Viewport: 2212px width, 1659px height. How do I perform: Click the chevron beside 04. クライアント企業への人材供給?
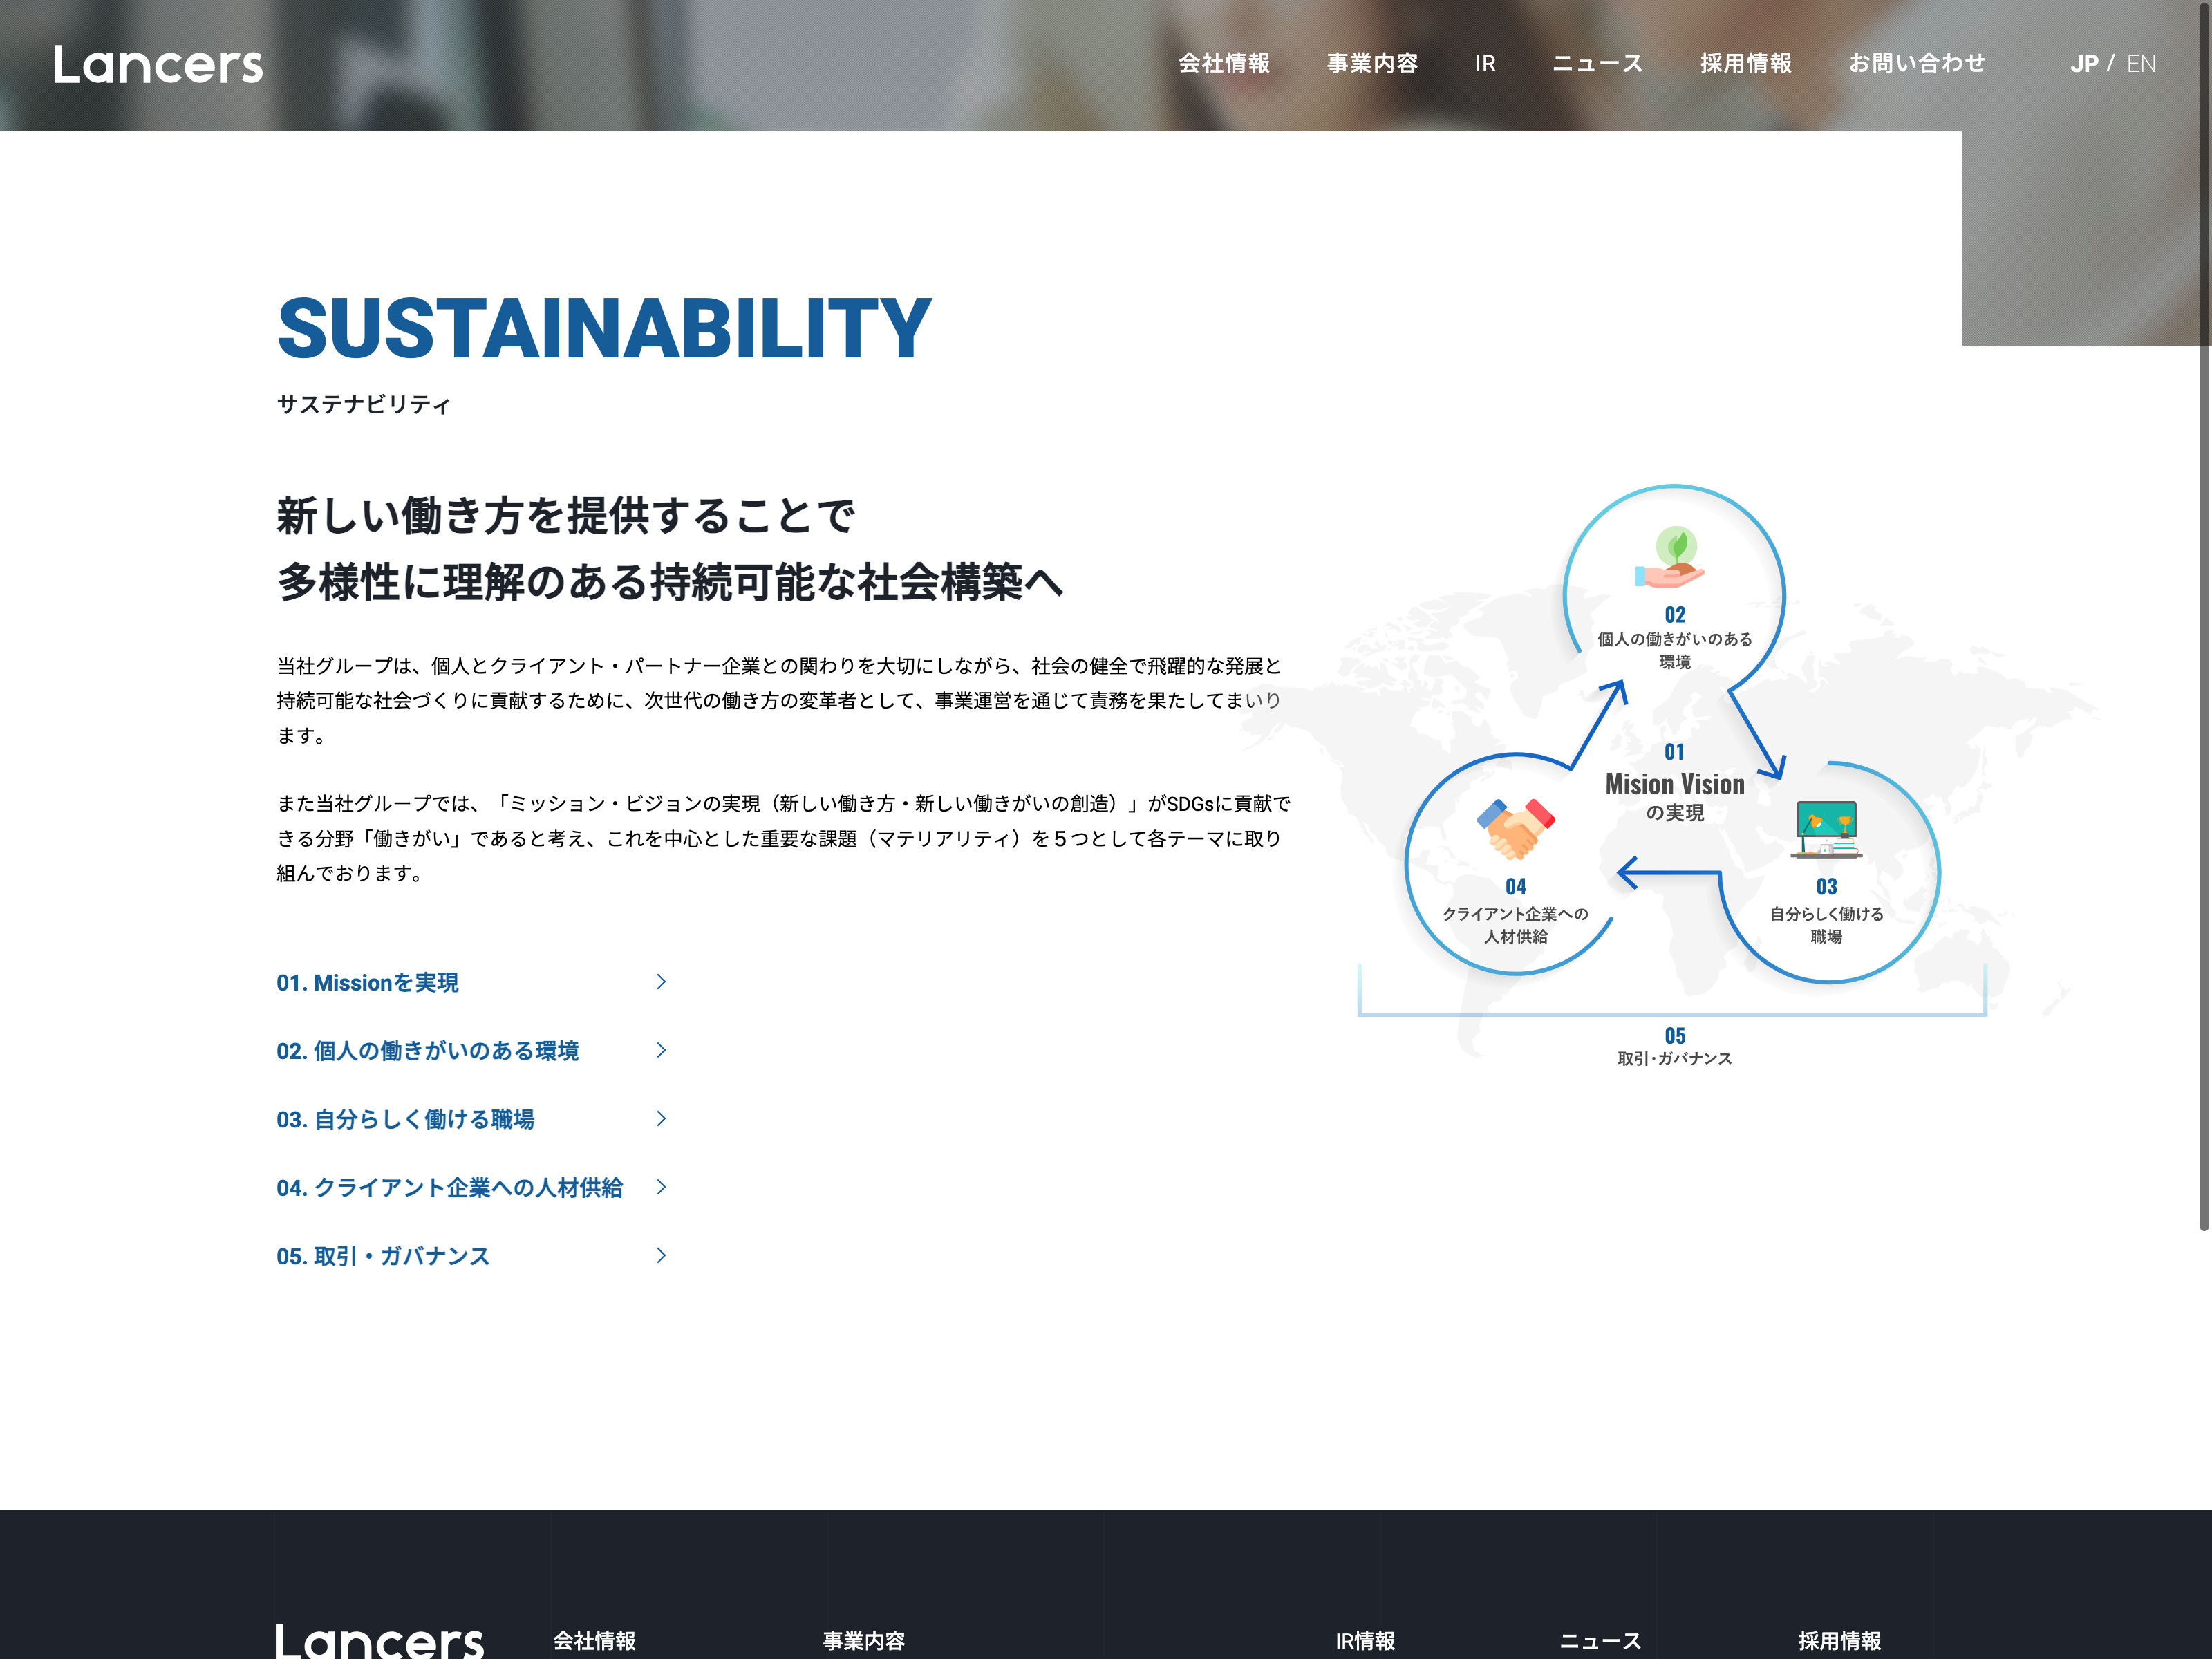(x=661, y=1187)
